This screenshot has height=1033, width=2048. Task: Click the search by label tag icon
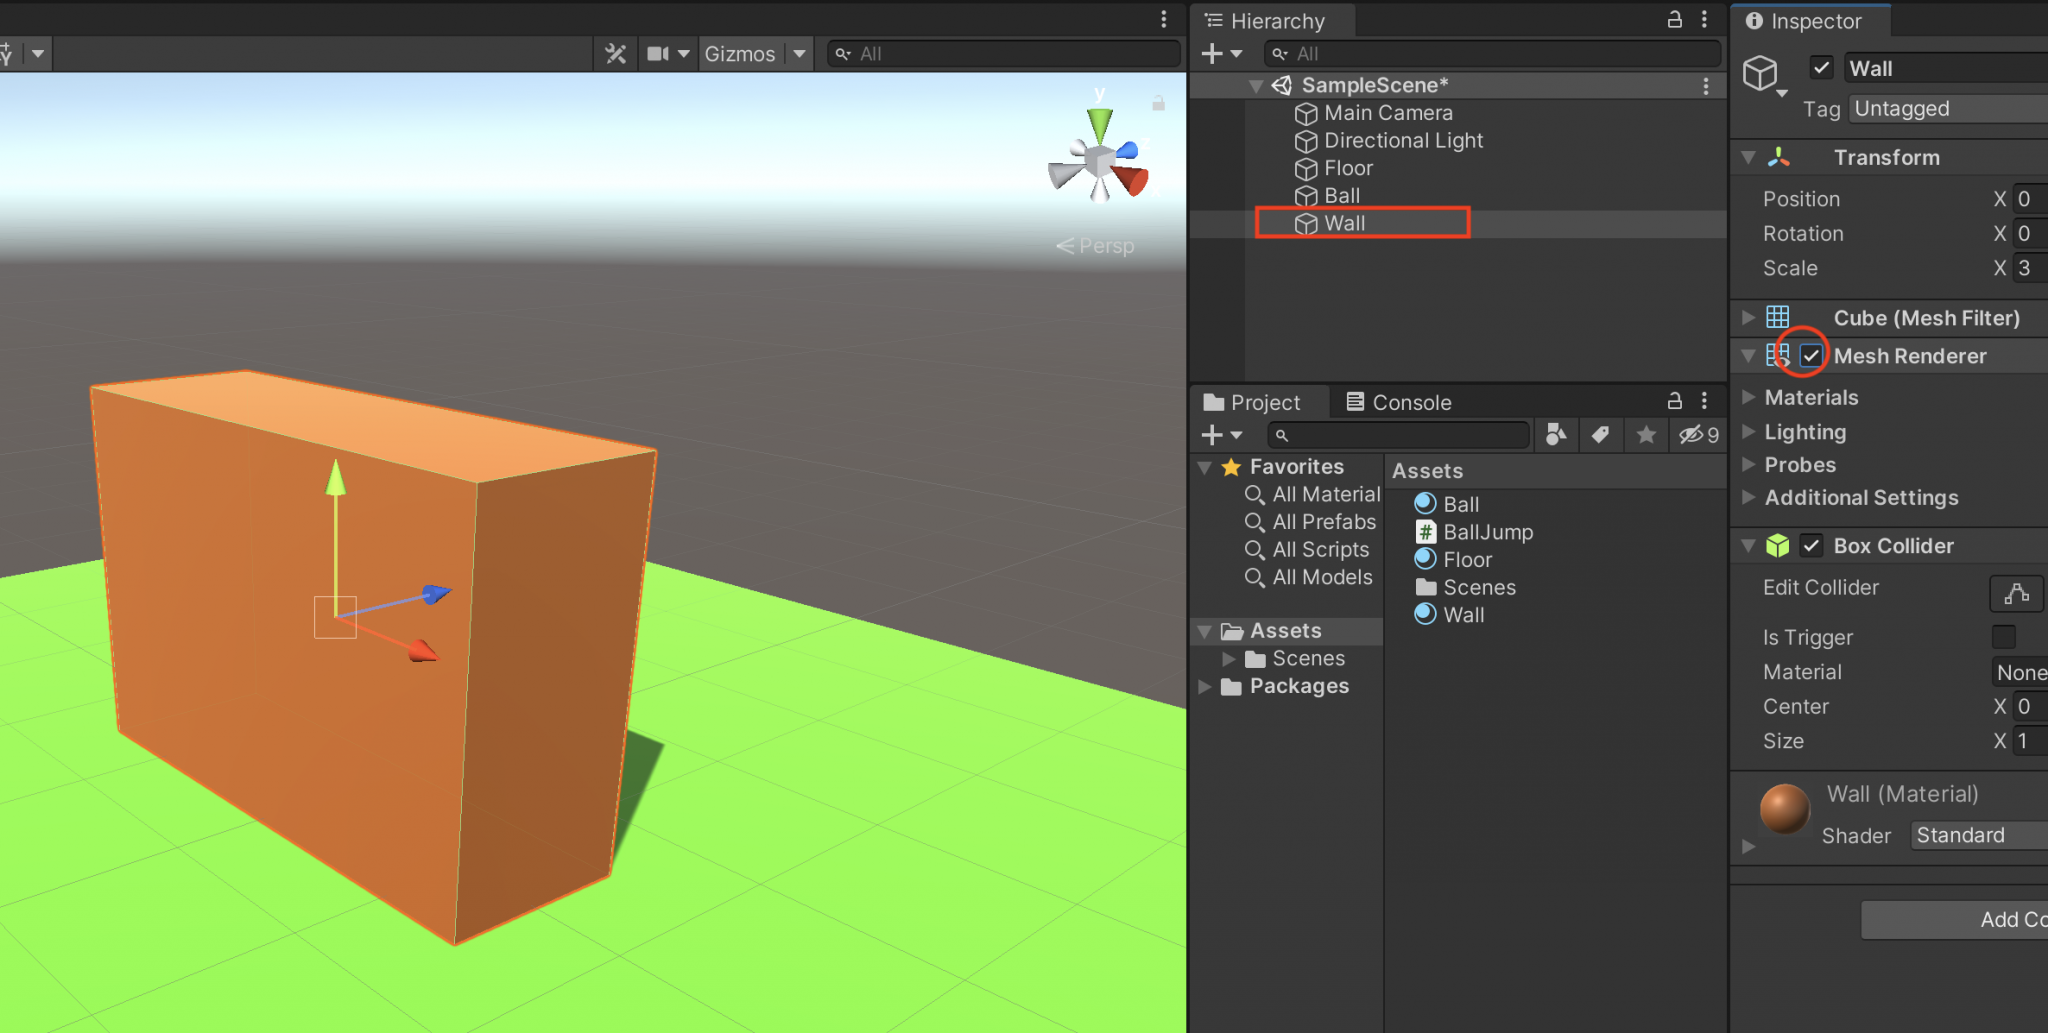(x=1601, y=434)
